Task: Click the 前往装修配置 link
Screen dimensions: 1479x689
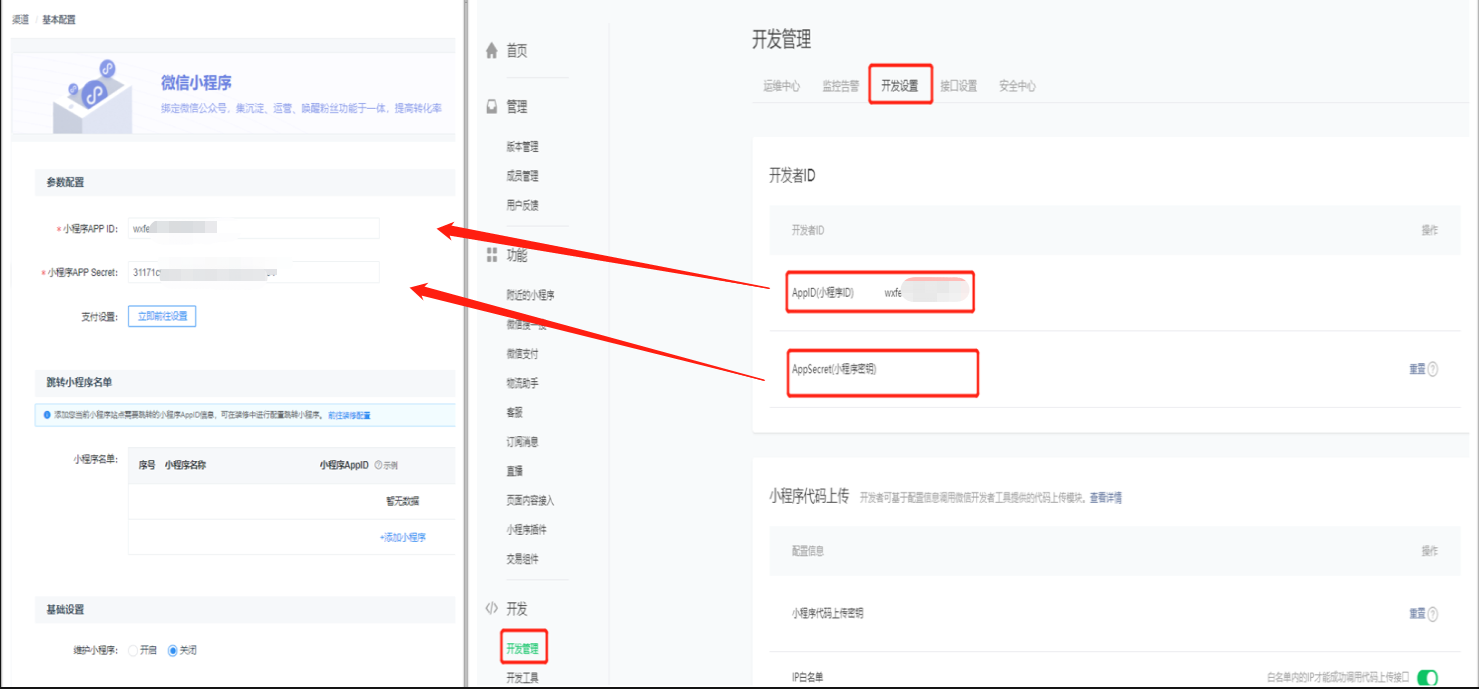Action: [349, 414]
